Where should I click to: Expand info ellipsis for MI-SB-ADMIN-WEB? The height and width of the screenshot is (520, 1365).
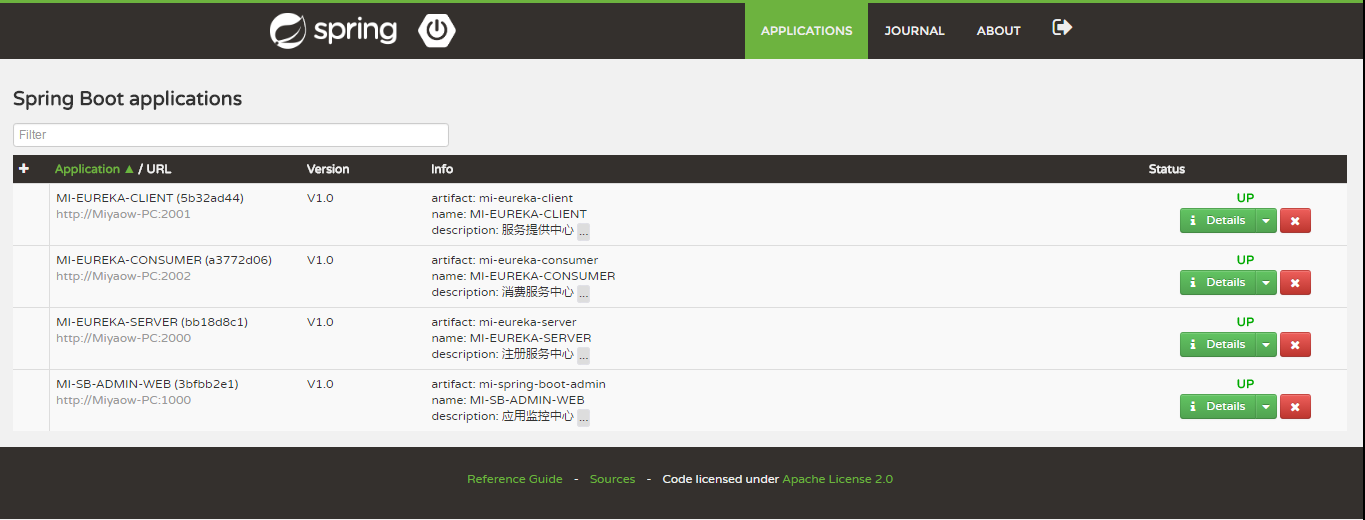tap(583, 417)
